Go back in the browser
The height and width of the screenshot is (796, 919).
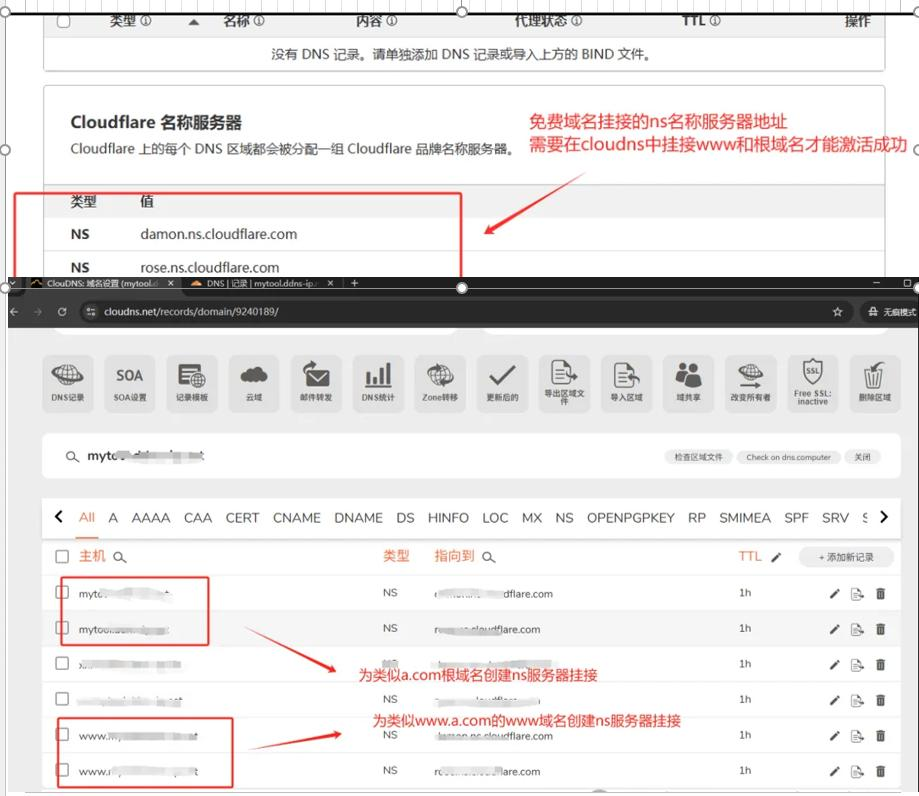[15, 312]
